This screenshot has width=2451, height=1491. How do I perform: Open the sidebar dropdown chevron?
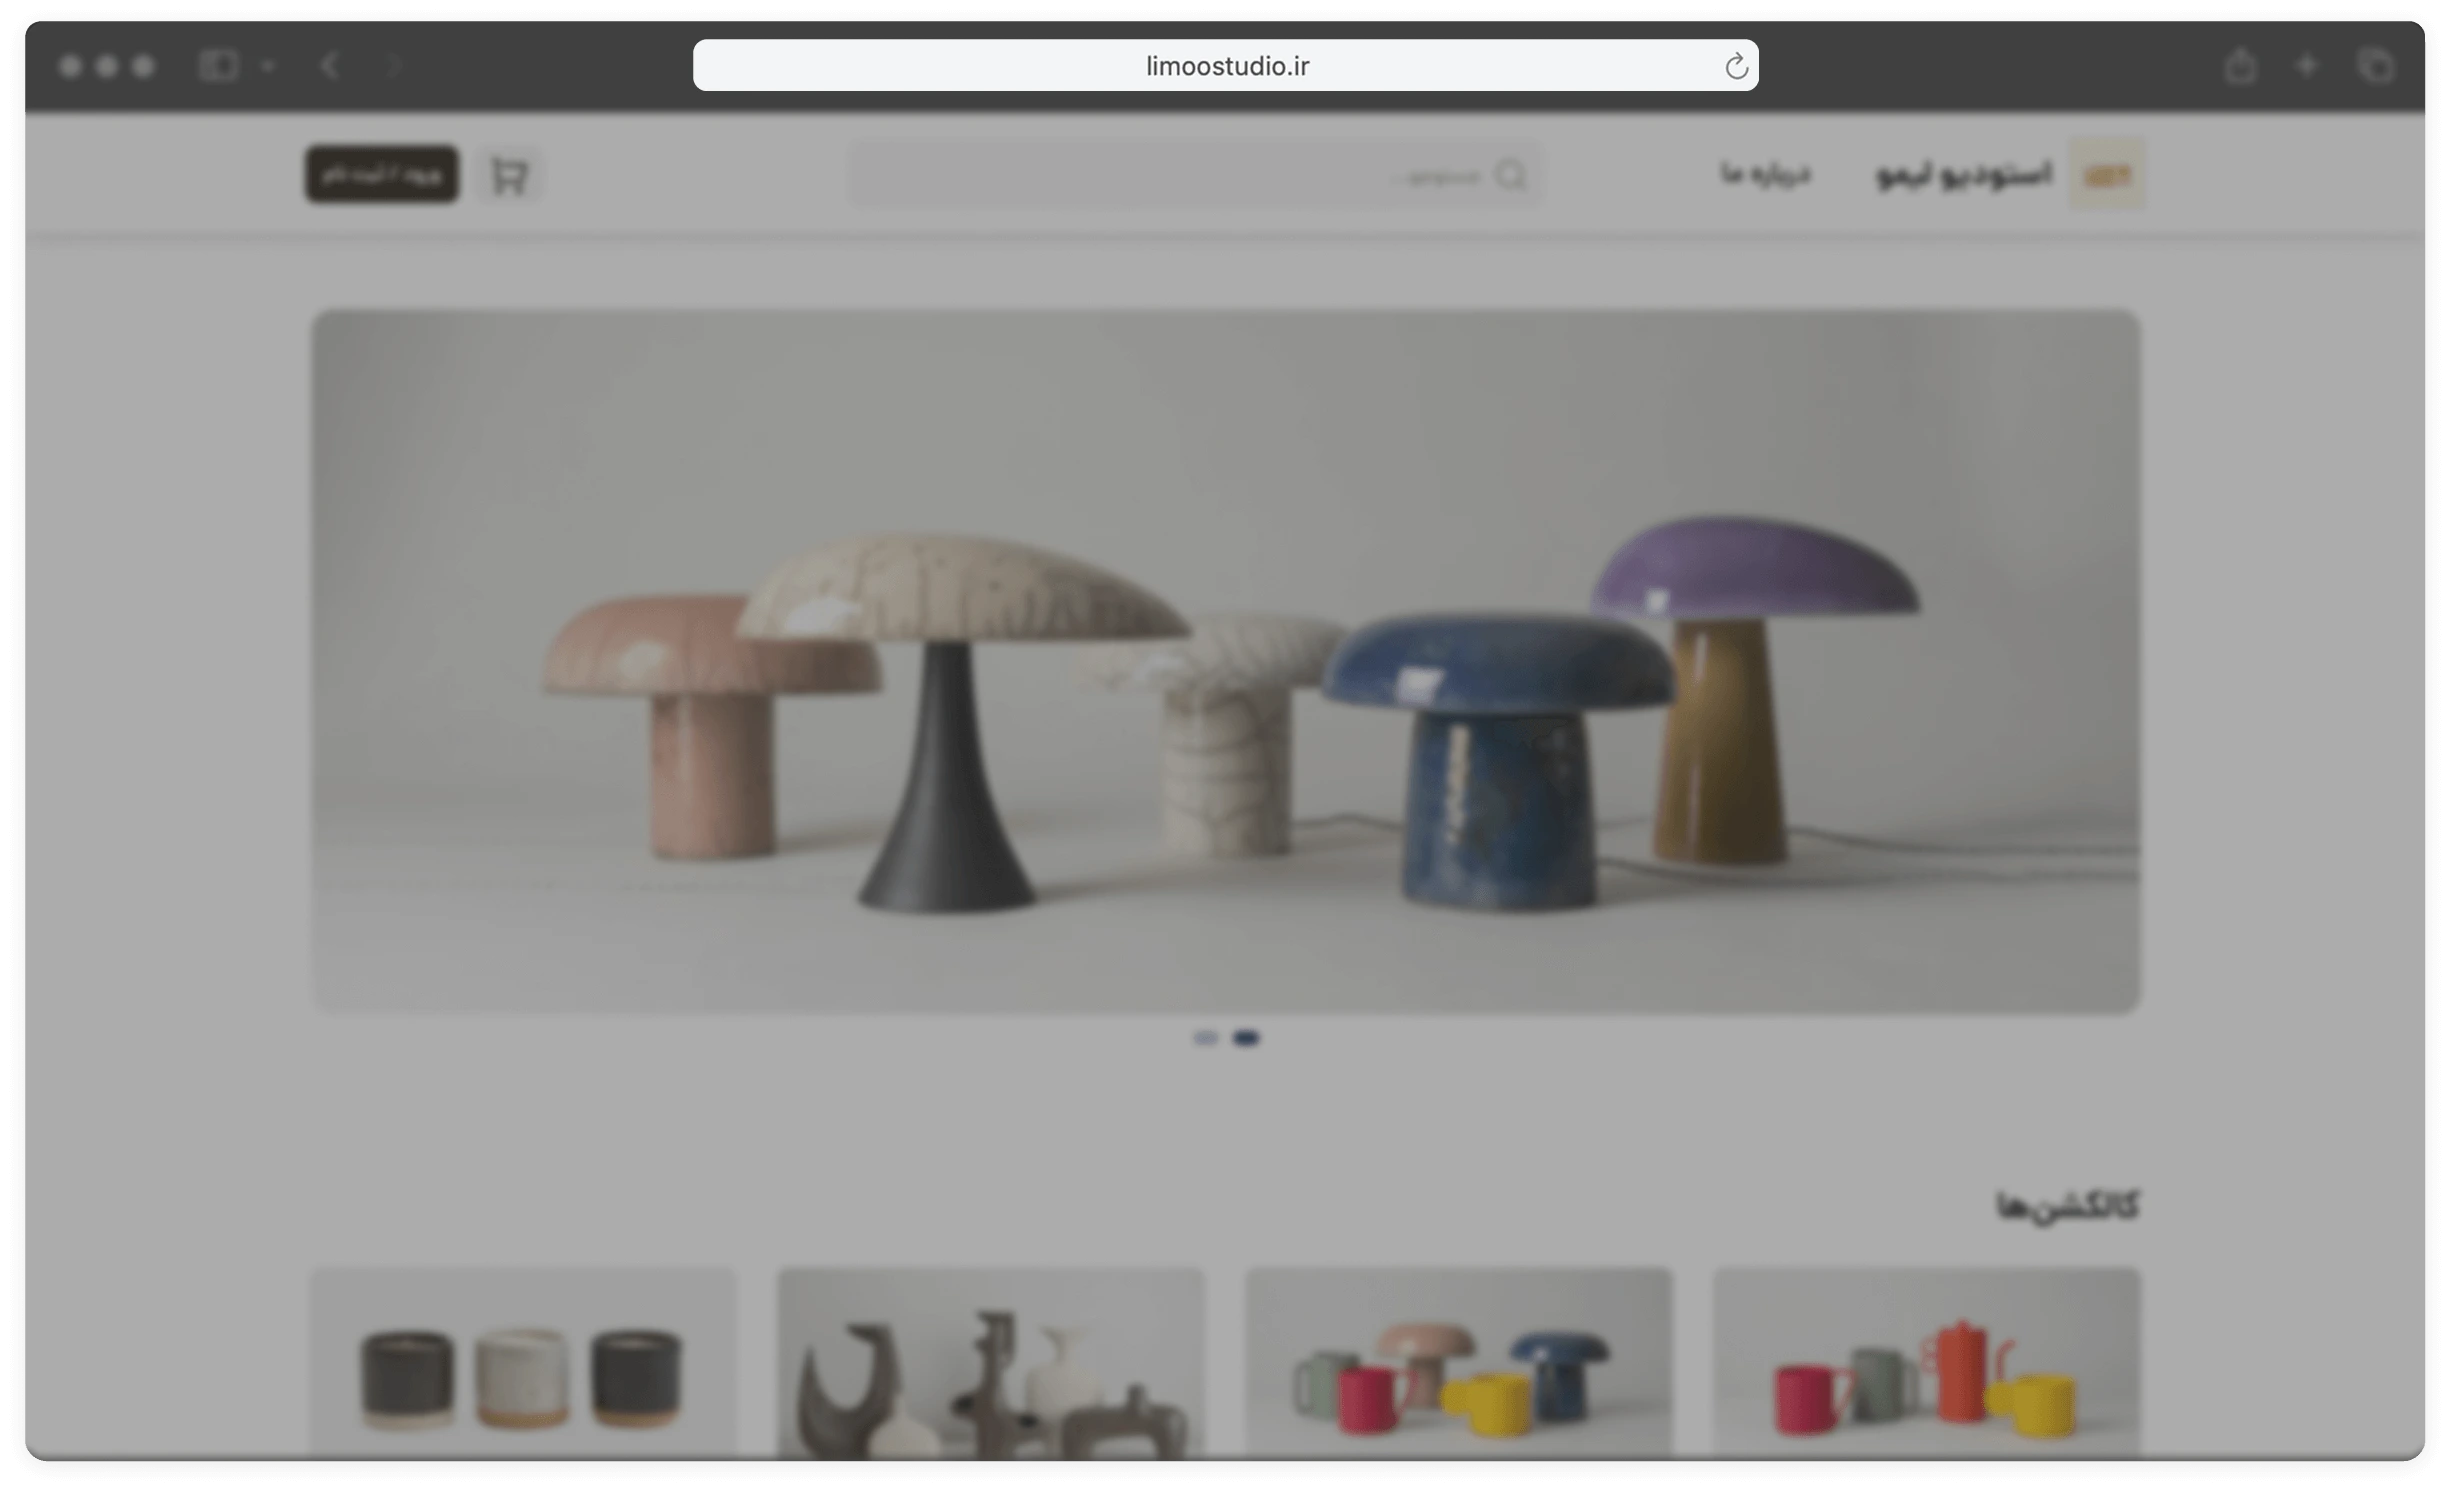point(267,66)
